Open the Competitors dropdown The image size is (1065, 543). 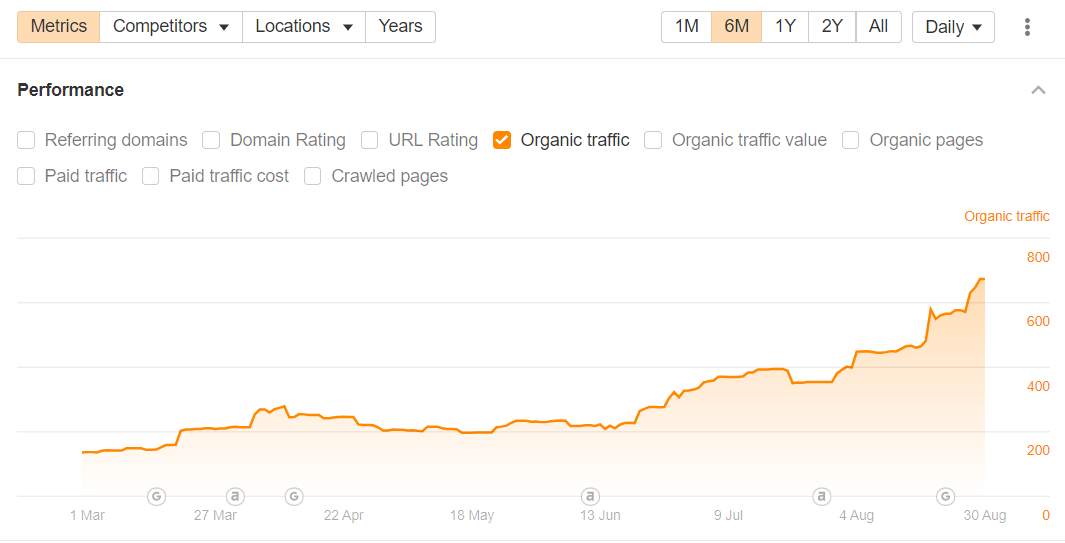(x=170, y=27)
